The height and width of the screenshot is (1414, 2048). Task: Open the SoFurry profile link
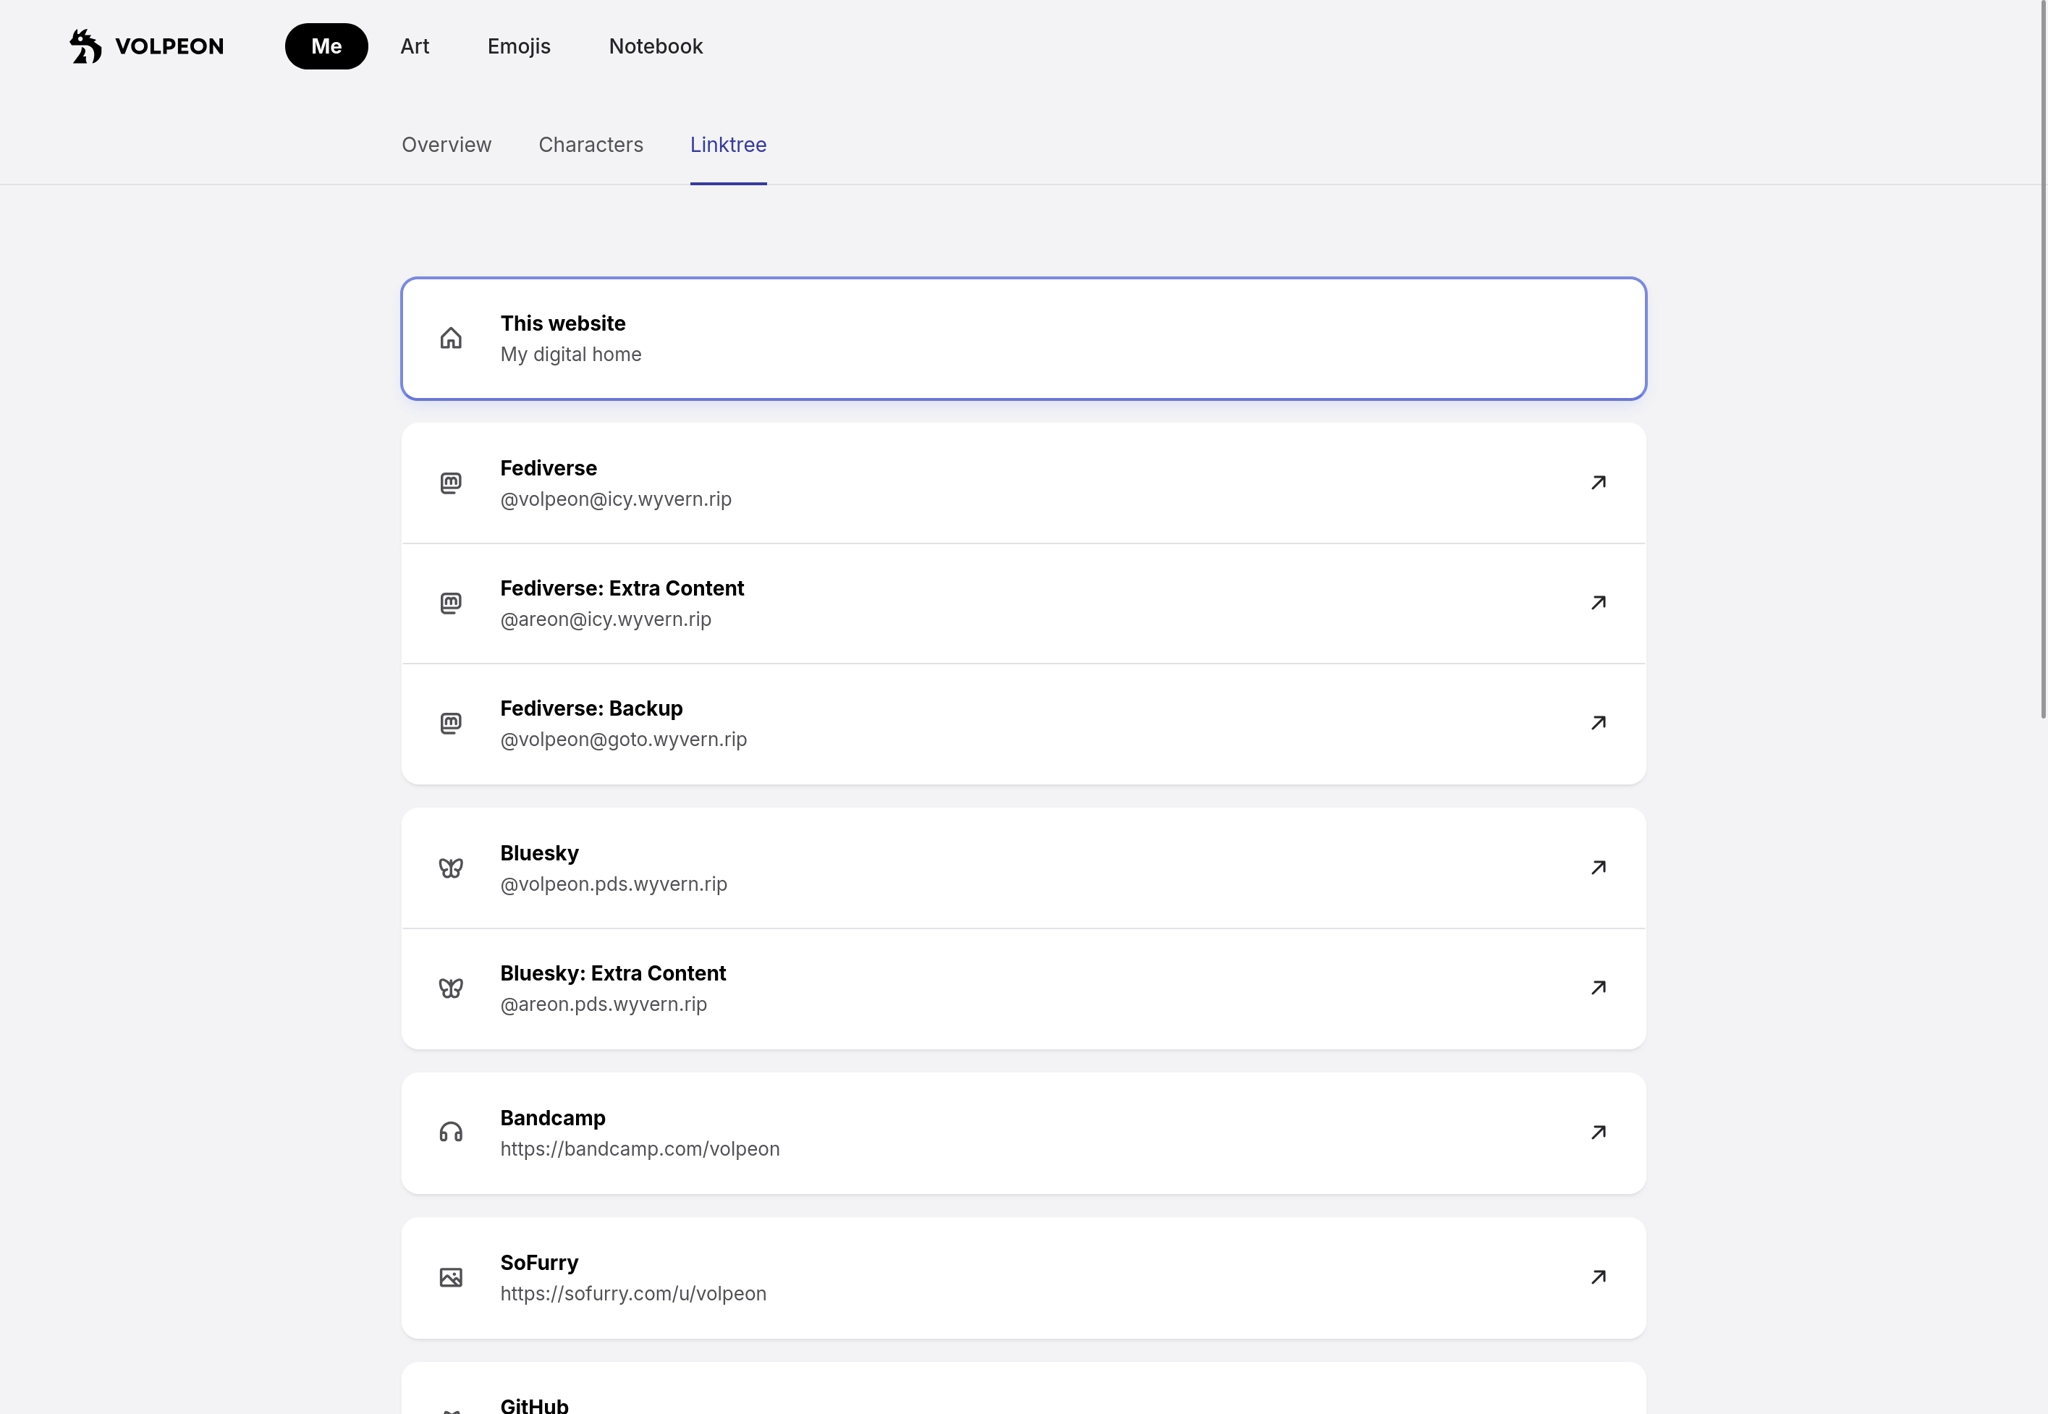1022,1277
